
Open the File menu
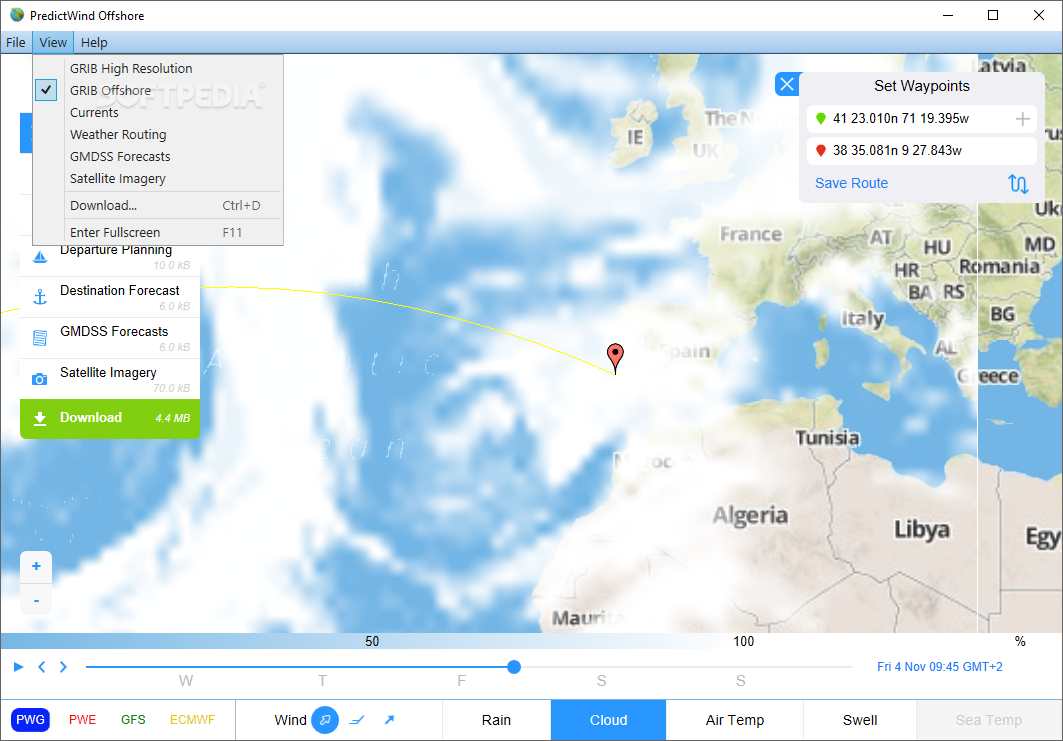coord(16,43)
